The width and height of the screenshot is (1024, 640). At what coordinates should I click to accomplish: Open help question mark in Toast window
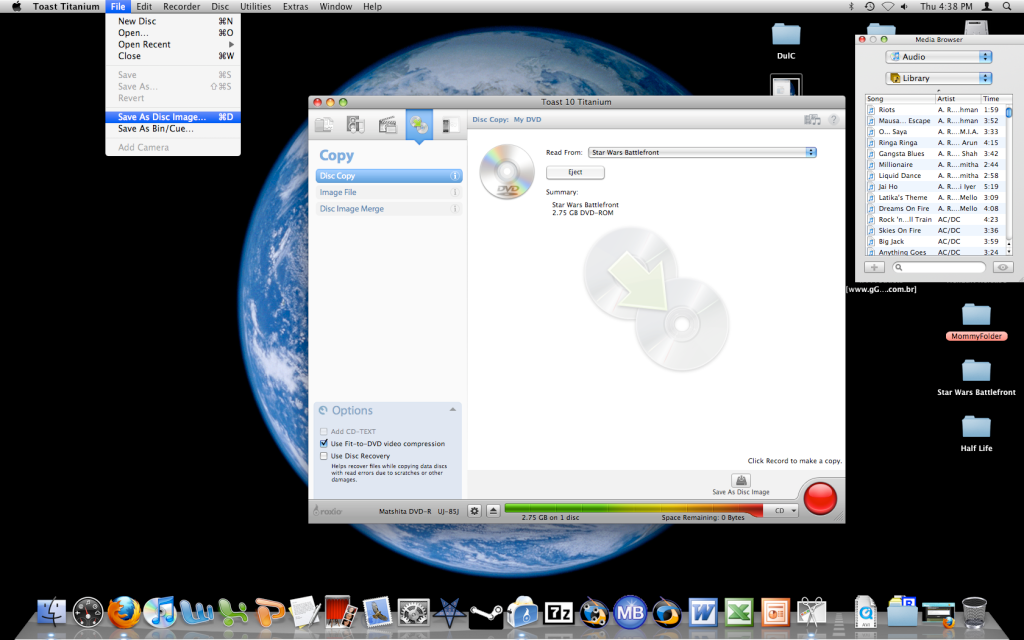(833, 120)
